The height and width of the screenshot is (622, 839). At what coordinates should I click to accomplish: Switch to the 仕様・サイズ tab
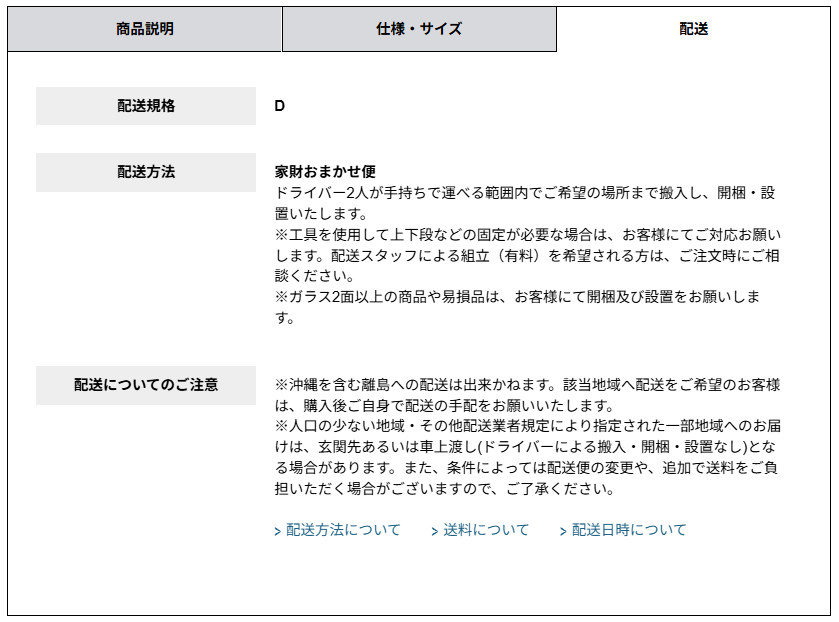click(x=419, y=29)
